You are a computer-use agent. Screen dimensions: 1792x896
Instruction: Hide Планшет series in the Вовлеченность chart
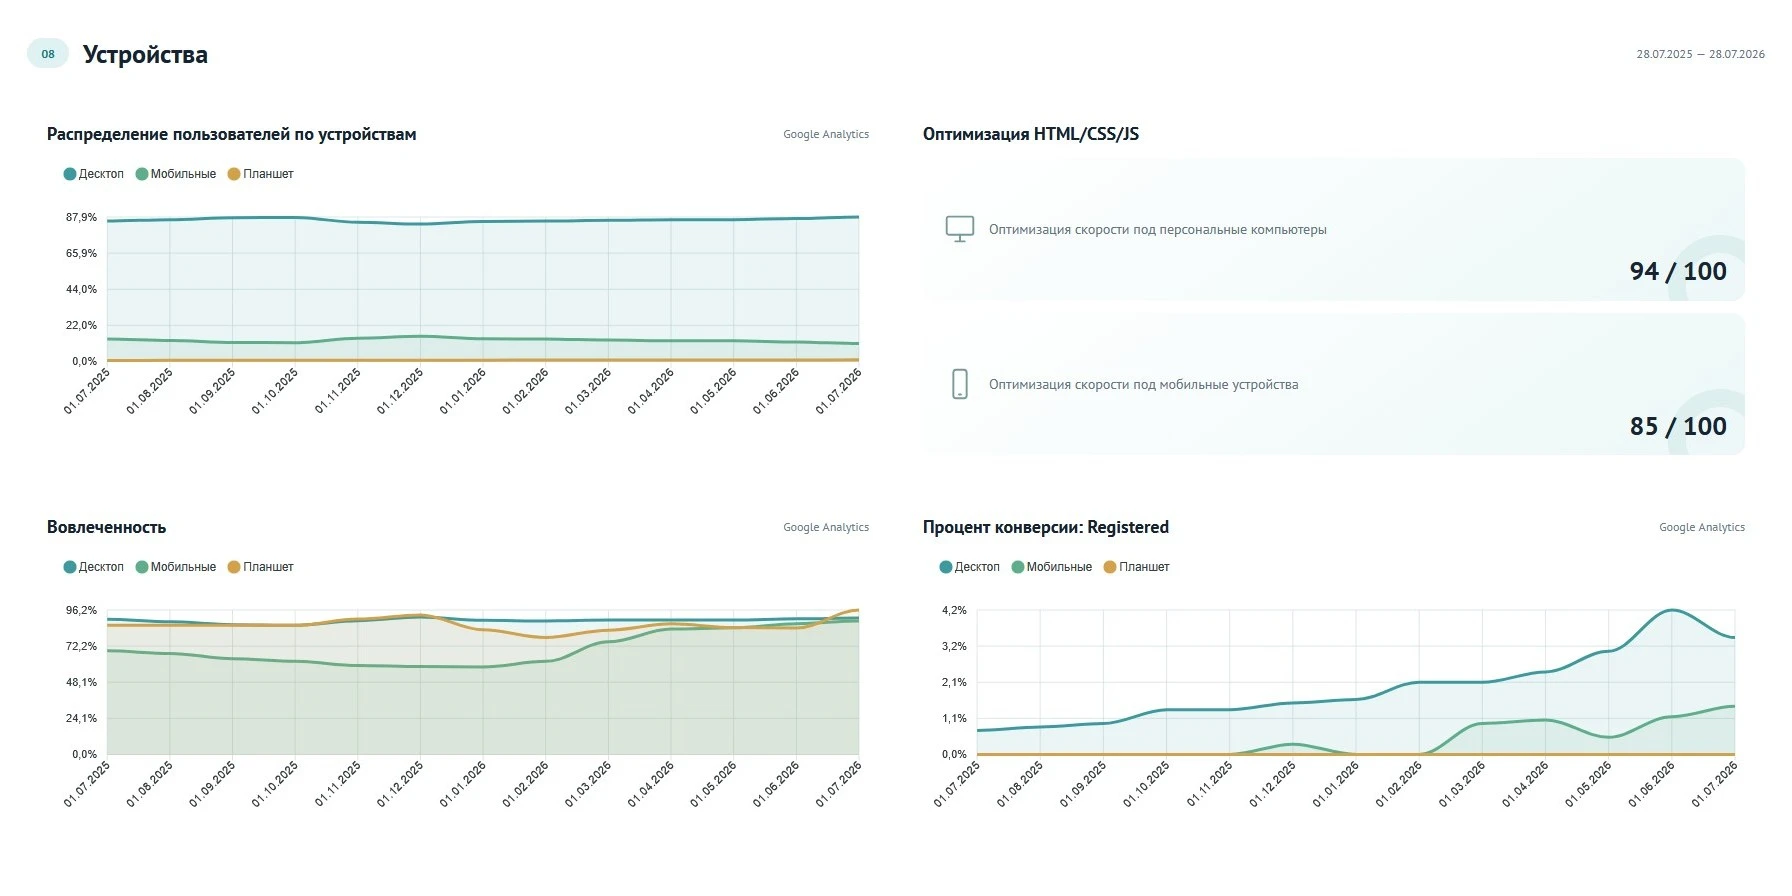pyautogui.click(x=260, y=567)
